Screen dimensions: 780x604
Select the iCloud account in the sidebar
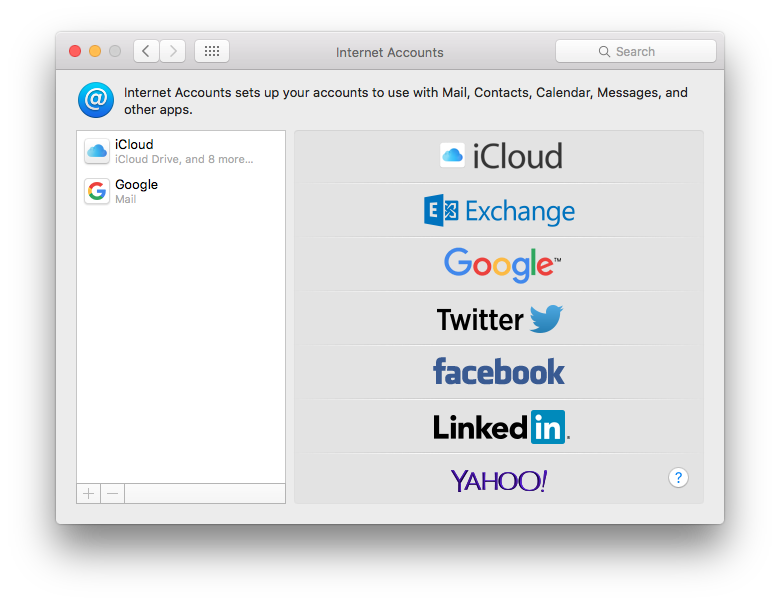180,151
